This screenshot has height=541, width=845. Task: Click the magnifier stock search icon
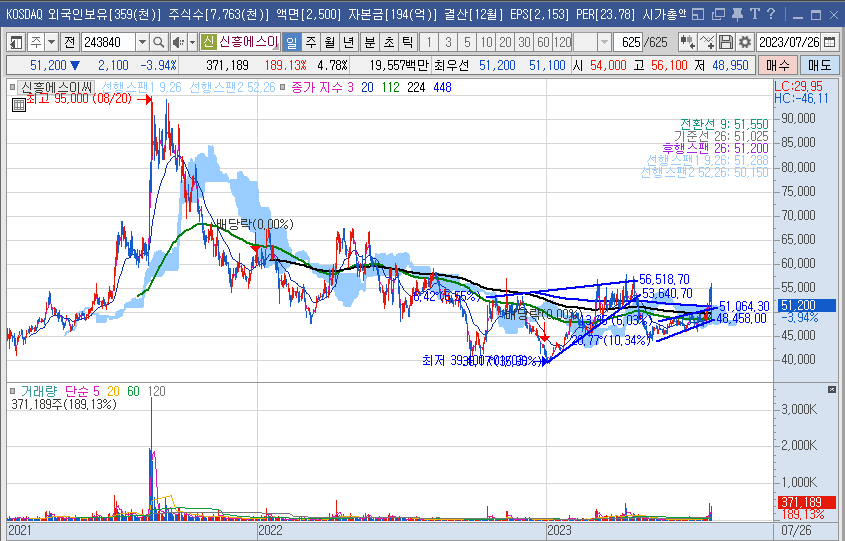pyautogui.click(x=158, y=41)
